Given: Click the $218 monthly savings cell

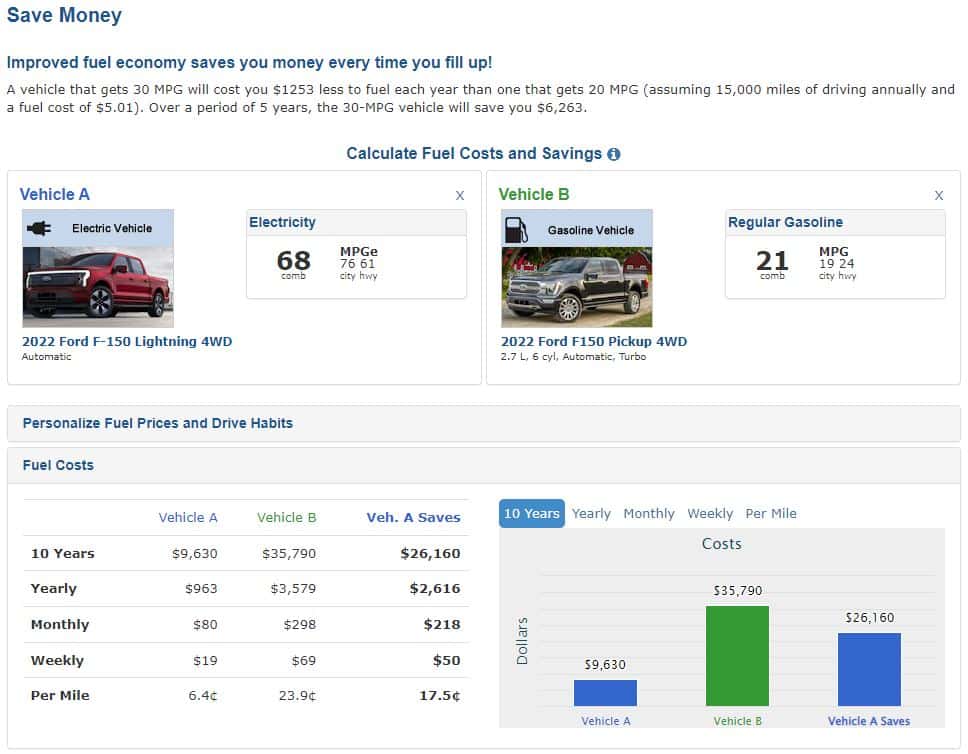Looking at the screenshot, I should [442, 624].
